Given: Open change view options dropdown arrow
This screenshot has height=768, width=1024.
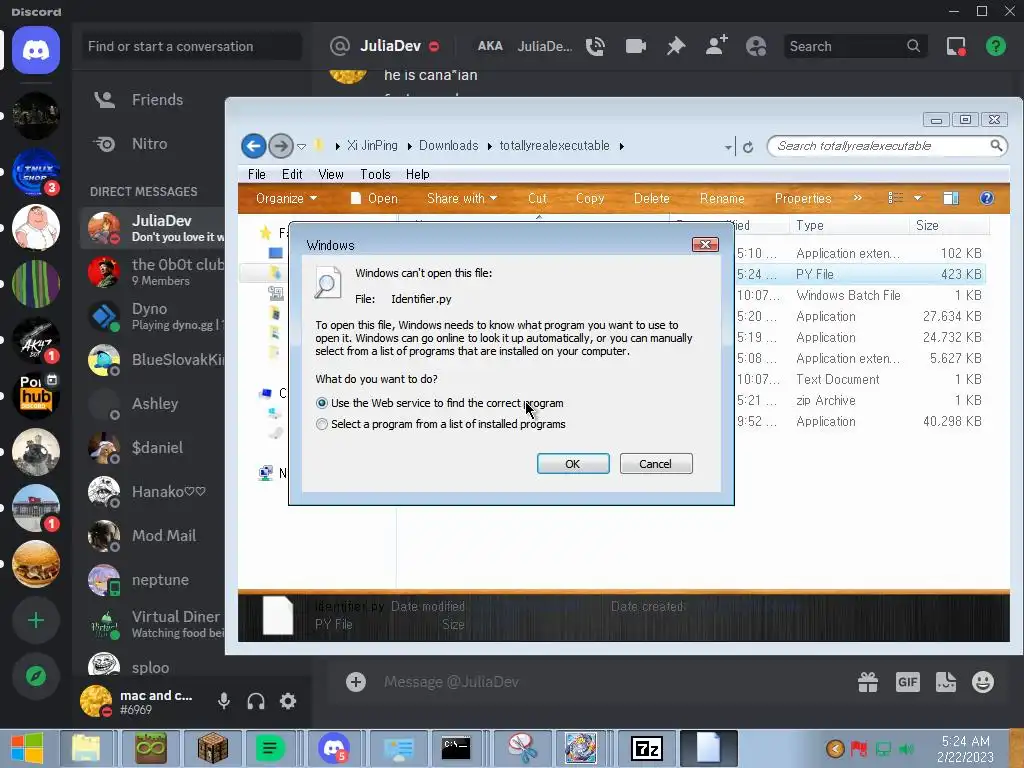Looking at the screenshot, I should (x=918, y=198).
